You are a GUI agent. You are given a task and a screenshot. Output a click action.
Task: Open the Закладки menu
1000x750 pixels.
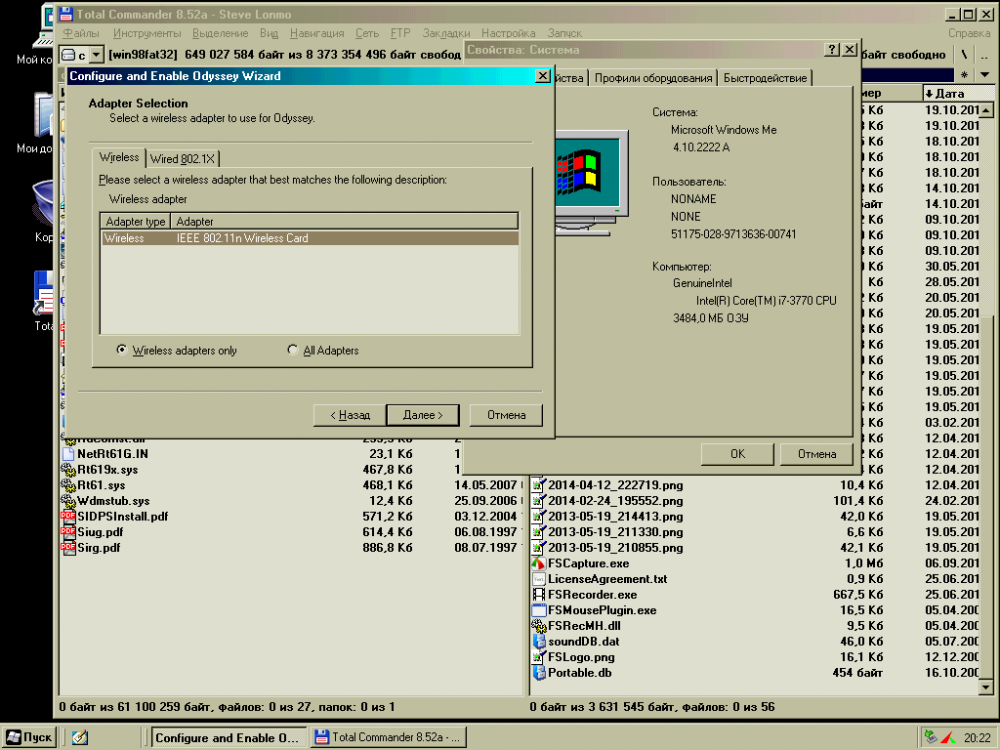444,33
